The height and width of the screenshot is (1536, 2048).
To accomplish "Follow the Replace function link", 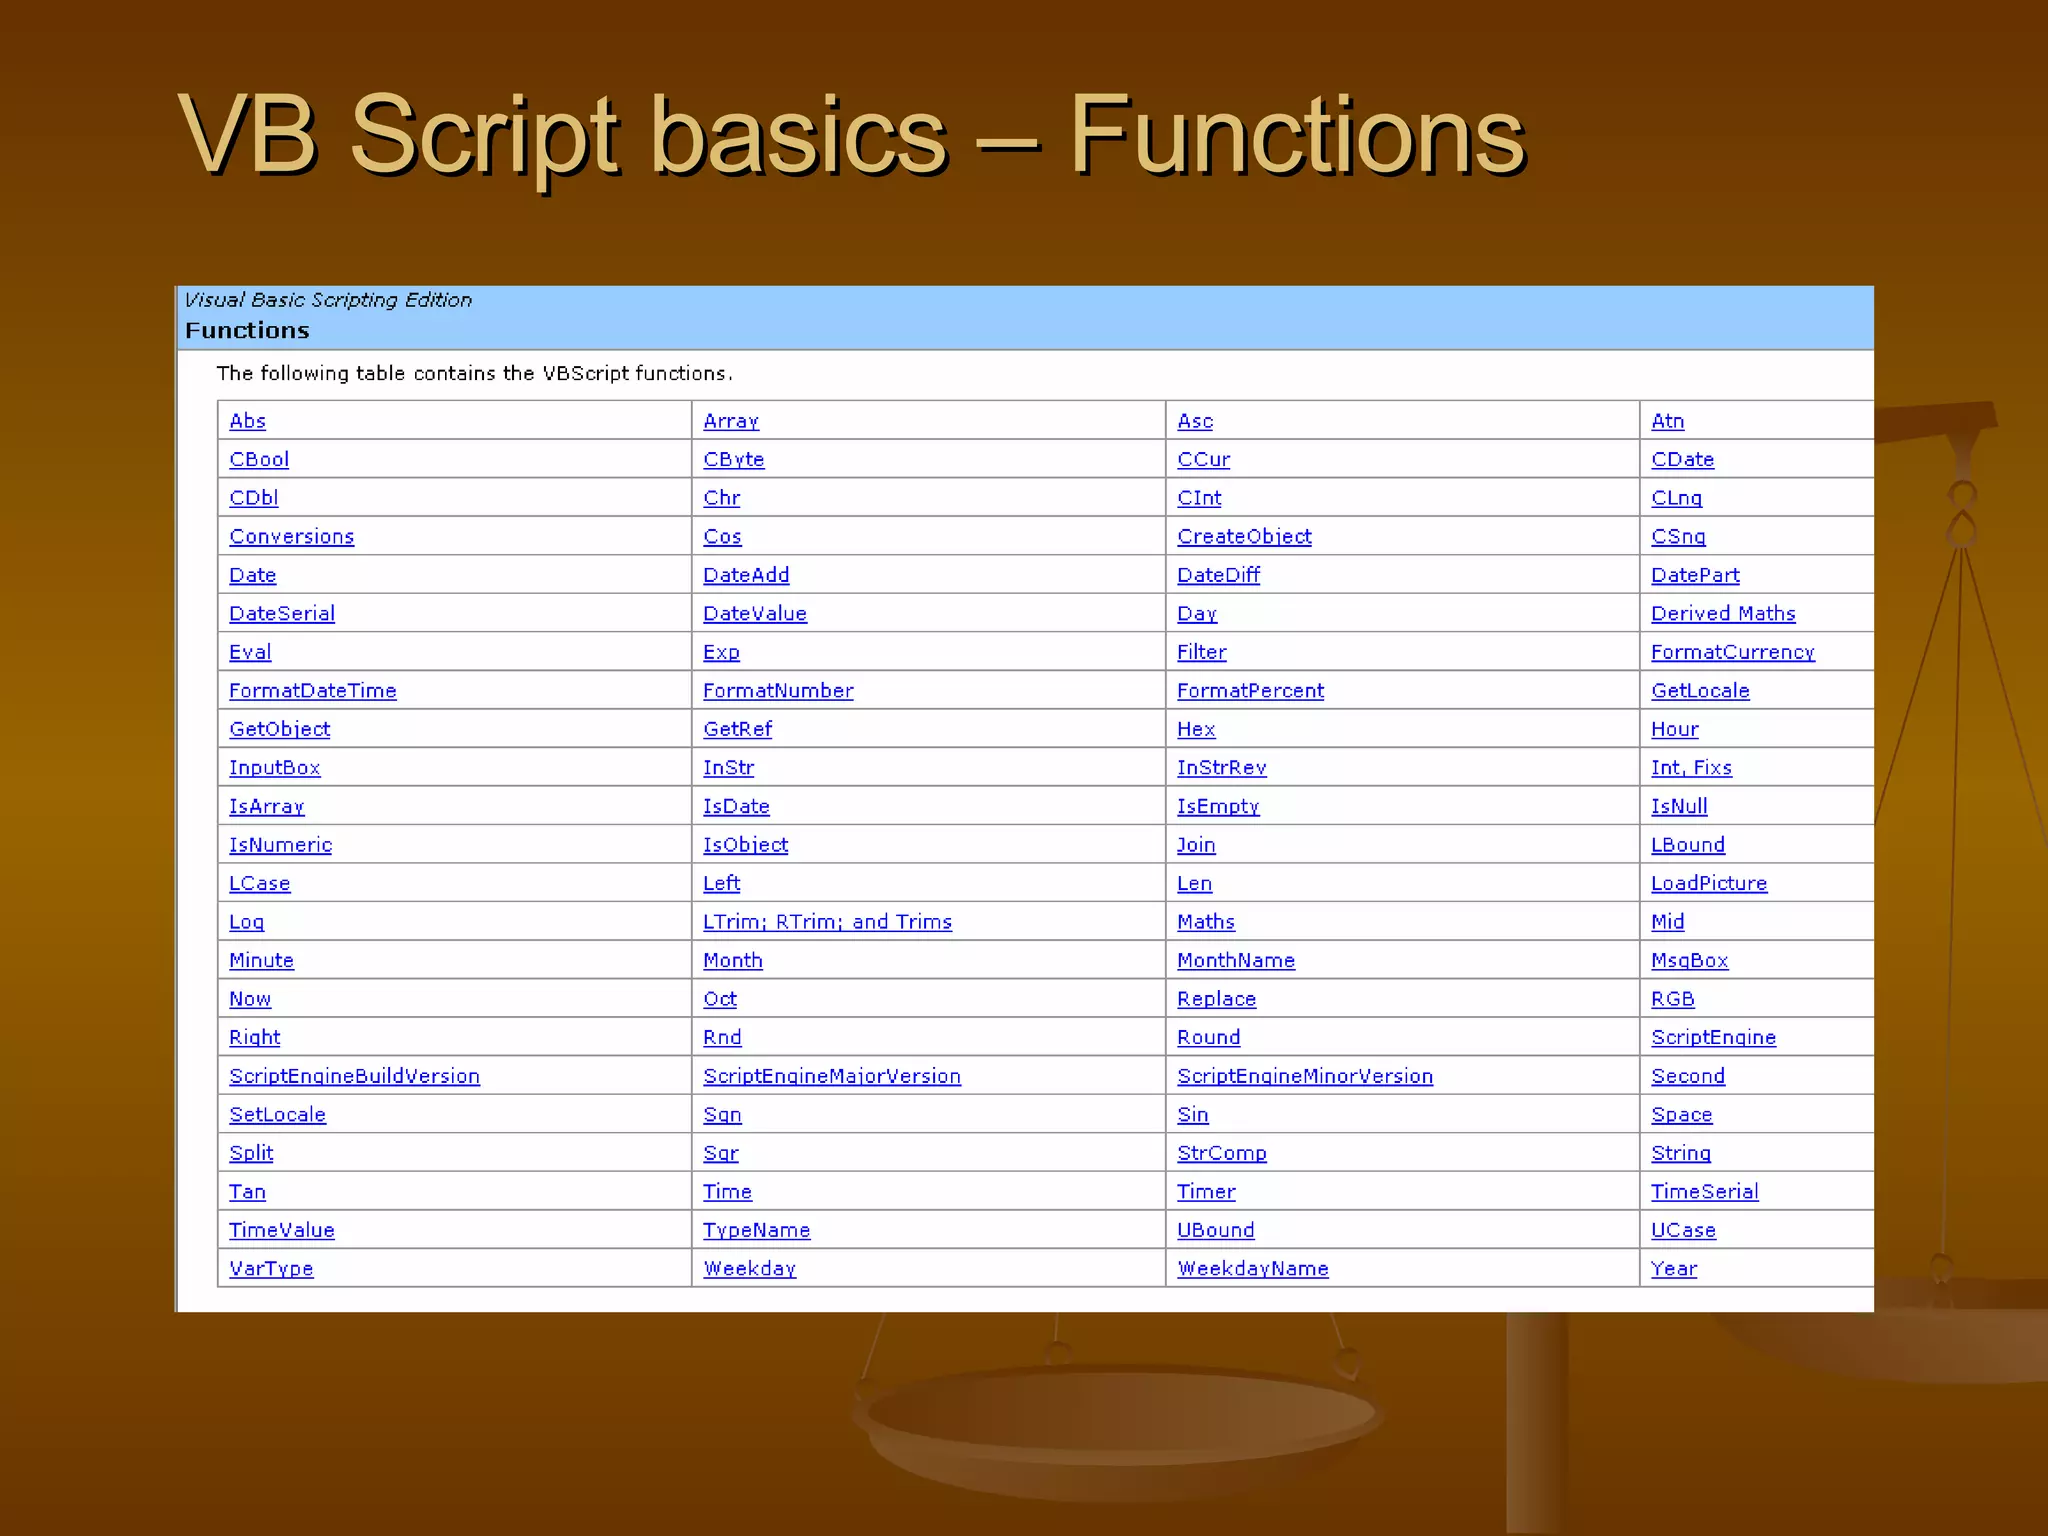I will pyautogui.click(x=1217, y=998).
